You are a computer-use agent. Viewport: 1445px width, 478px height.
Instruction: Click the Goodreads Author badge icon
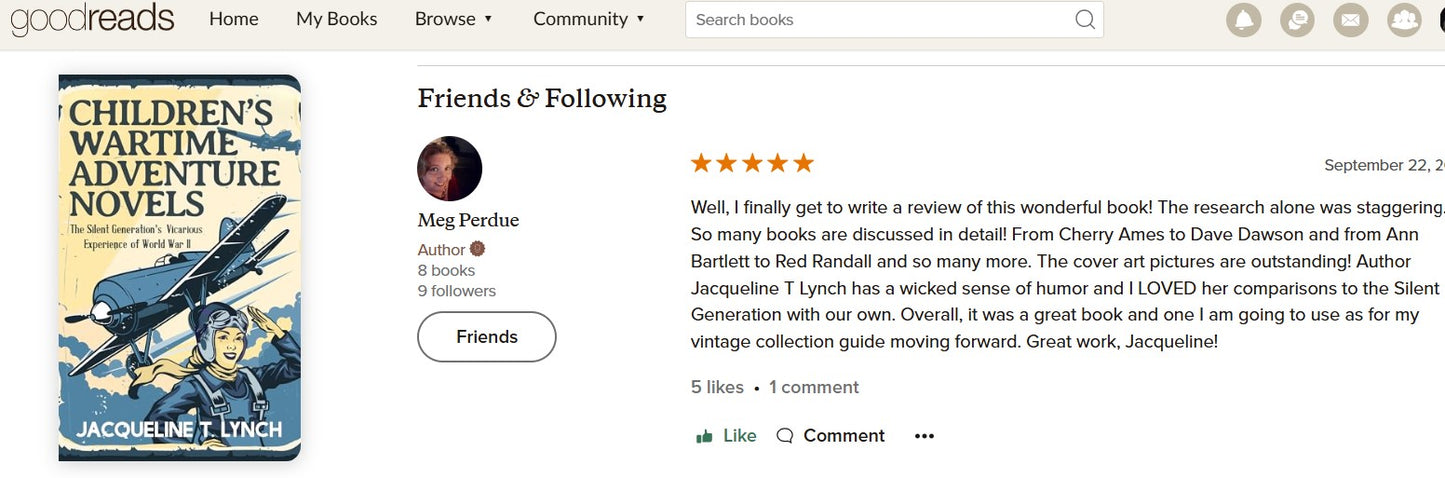(478, 249)
